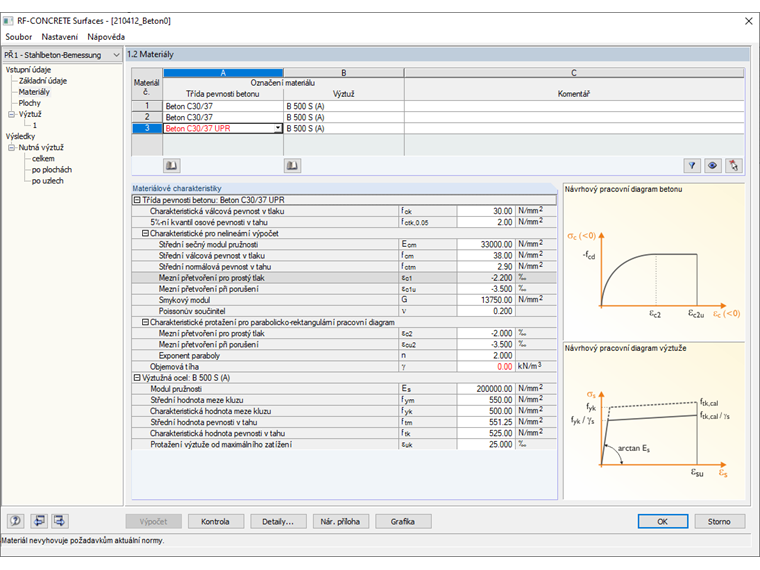Screen dimensions: 760x570
Task: Click Komentář cell of row 1
Action: pyautogui.click(x=574, y=106)
